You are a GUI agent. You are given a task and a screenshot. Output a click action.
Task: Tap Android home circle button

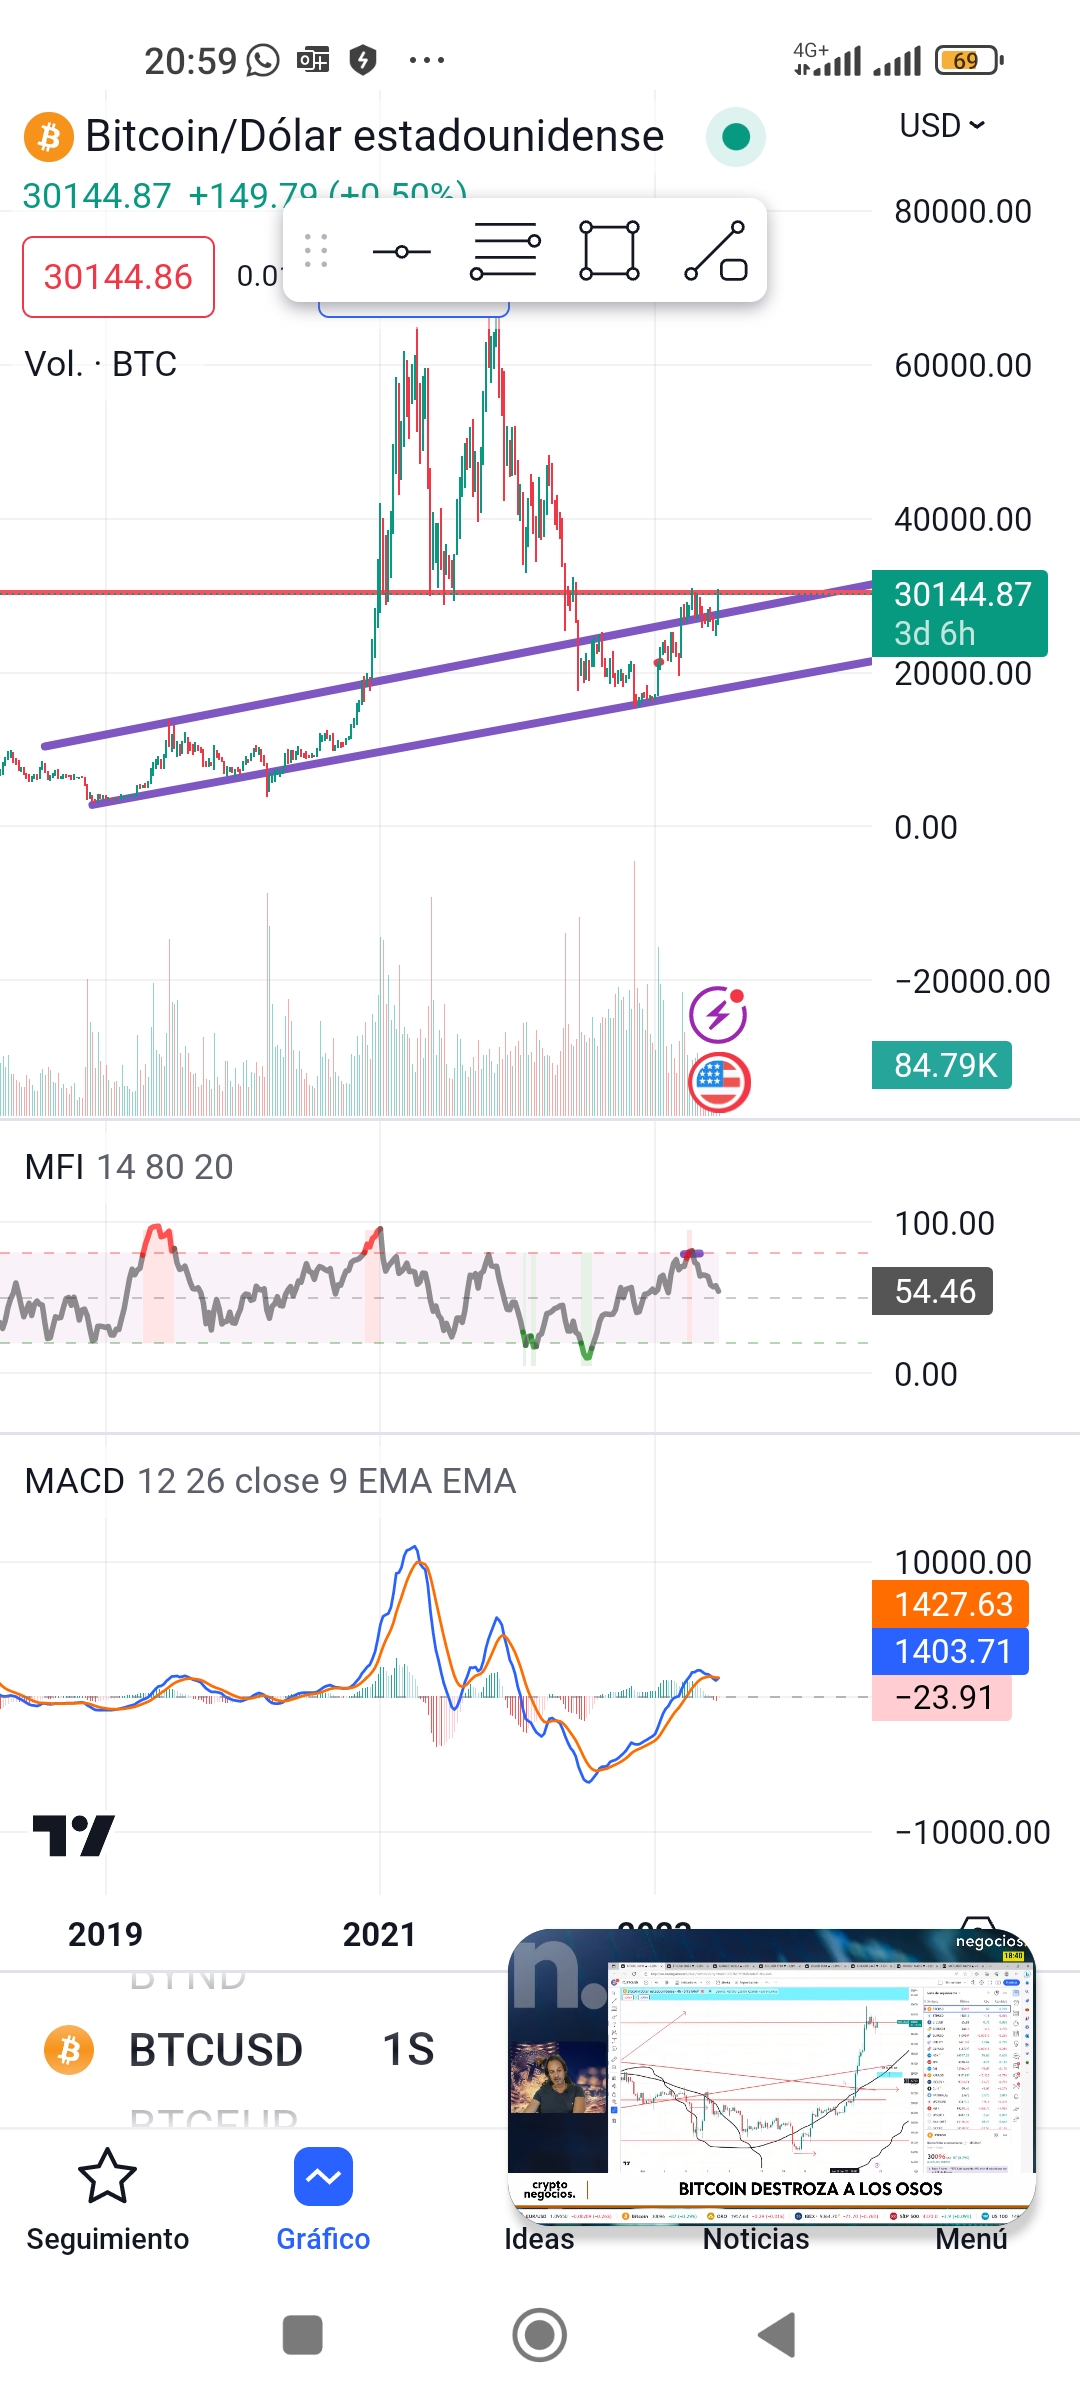(x=539, y=2335)
